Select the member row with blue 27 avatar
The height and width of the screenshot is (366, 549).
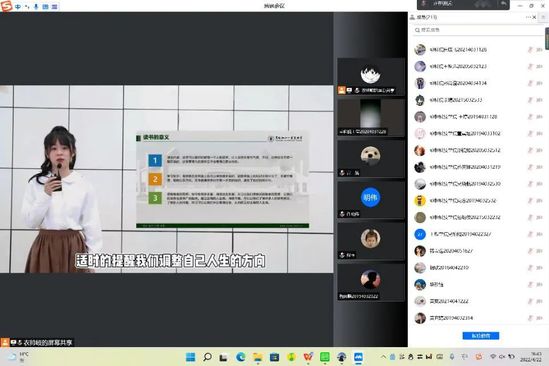(478, 234)
